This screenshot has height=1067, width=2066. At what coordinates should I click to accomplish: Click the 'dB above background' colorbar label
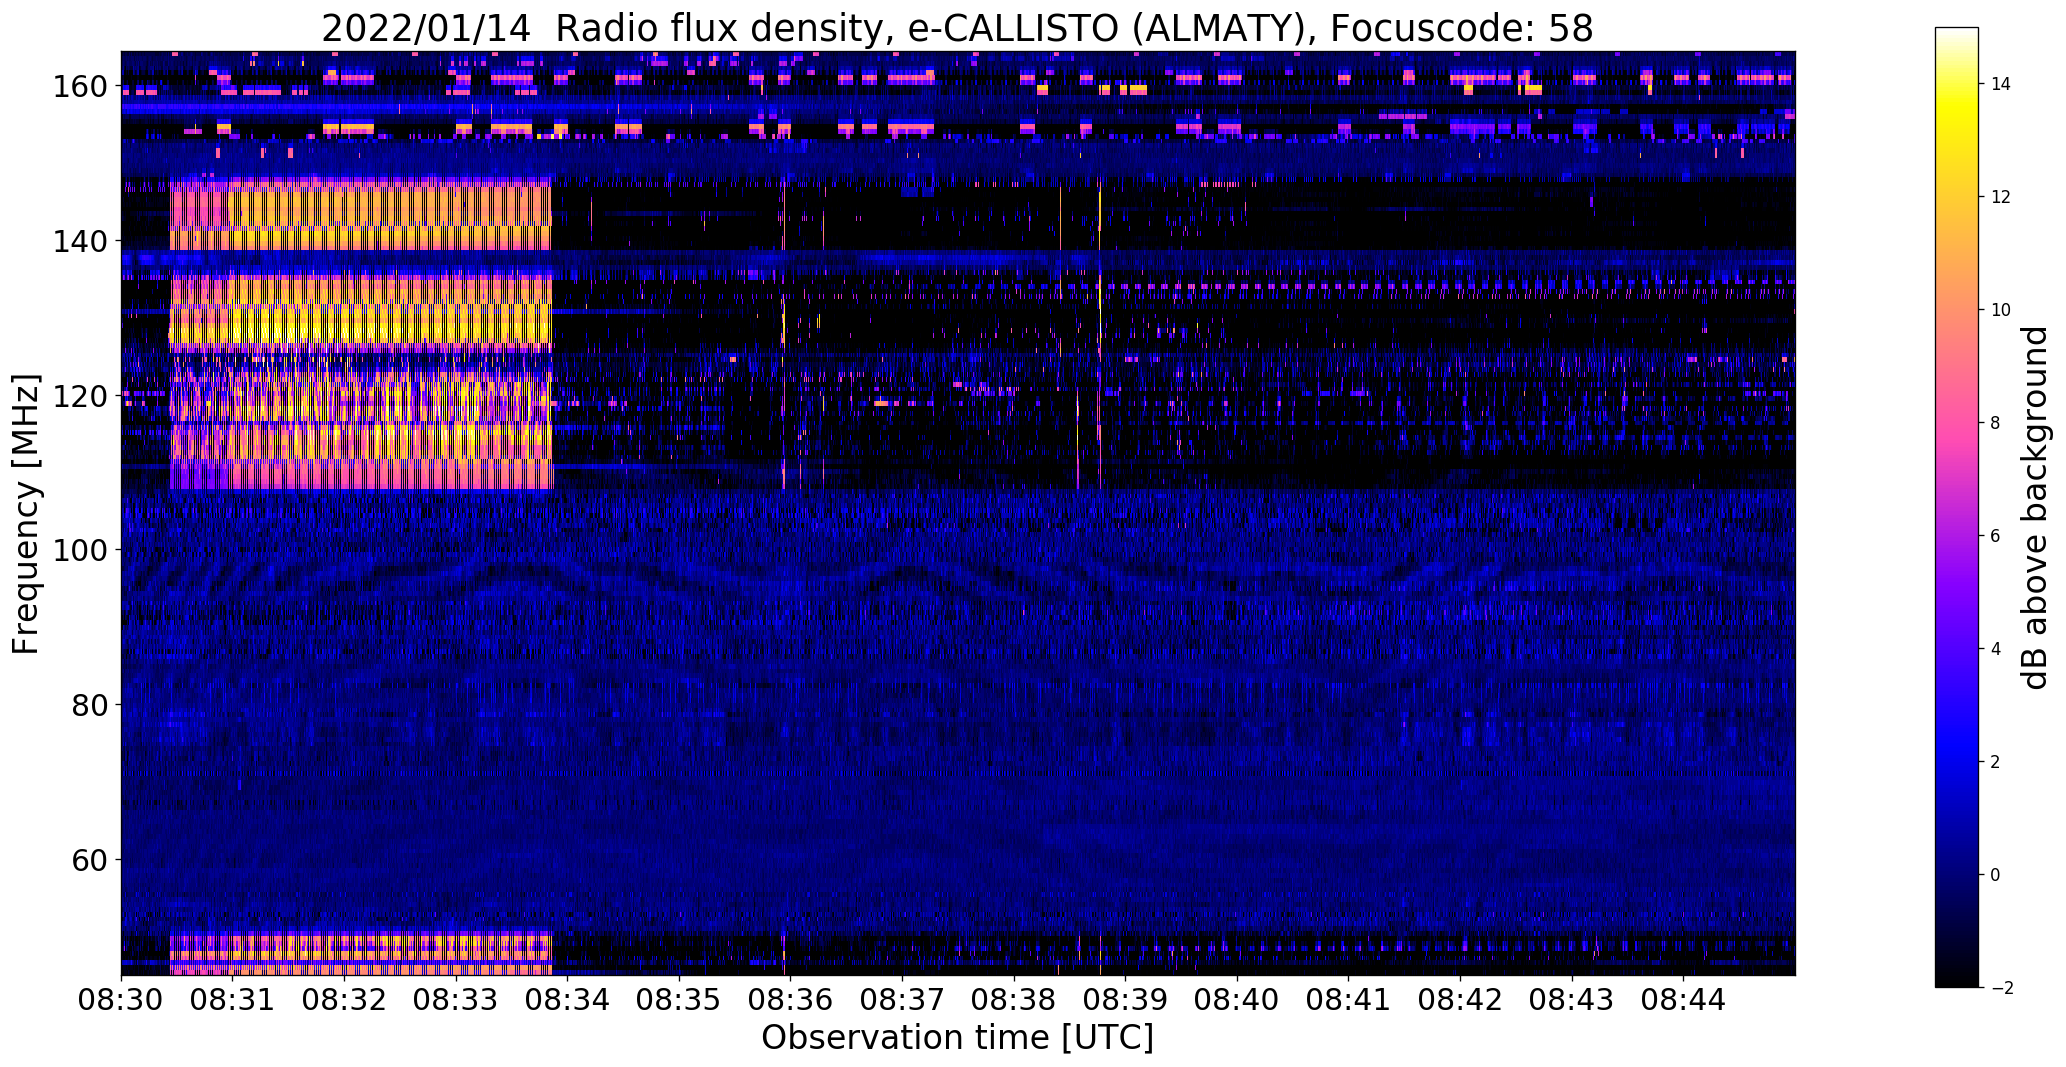[2033, 508]
